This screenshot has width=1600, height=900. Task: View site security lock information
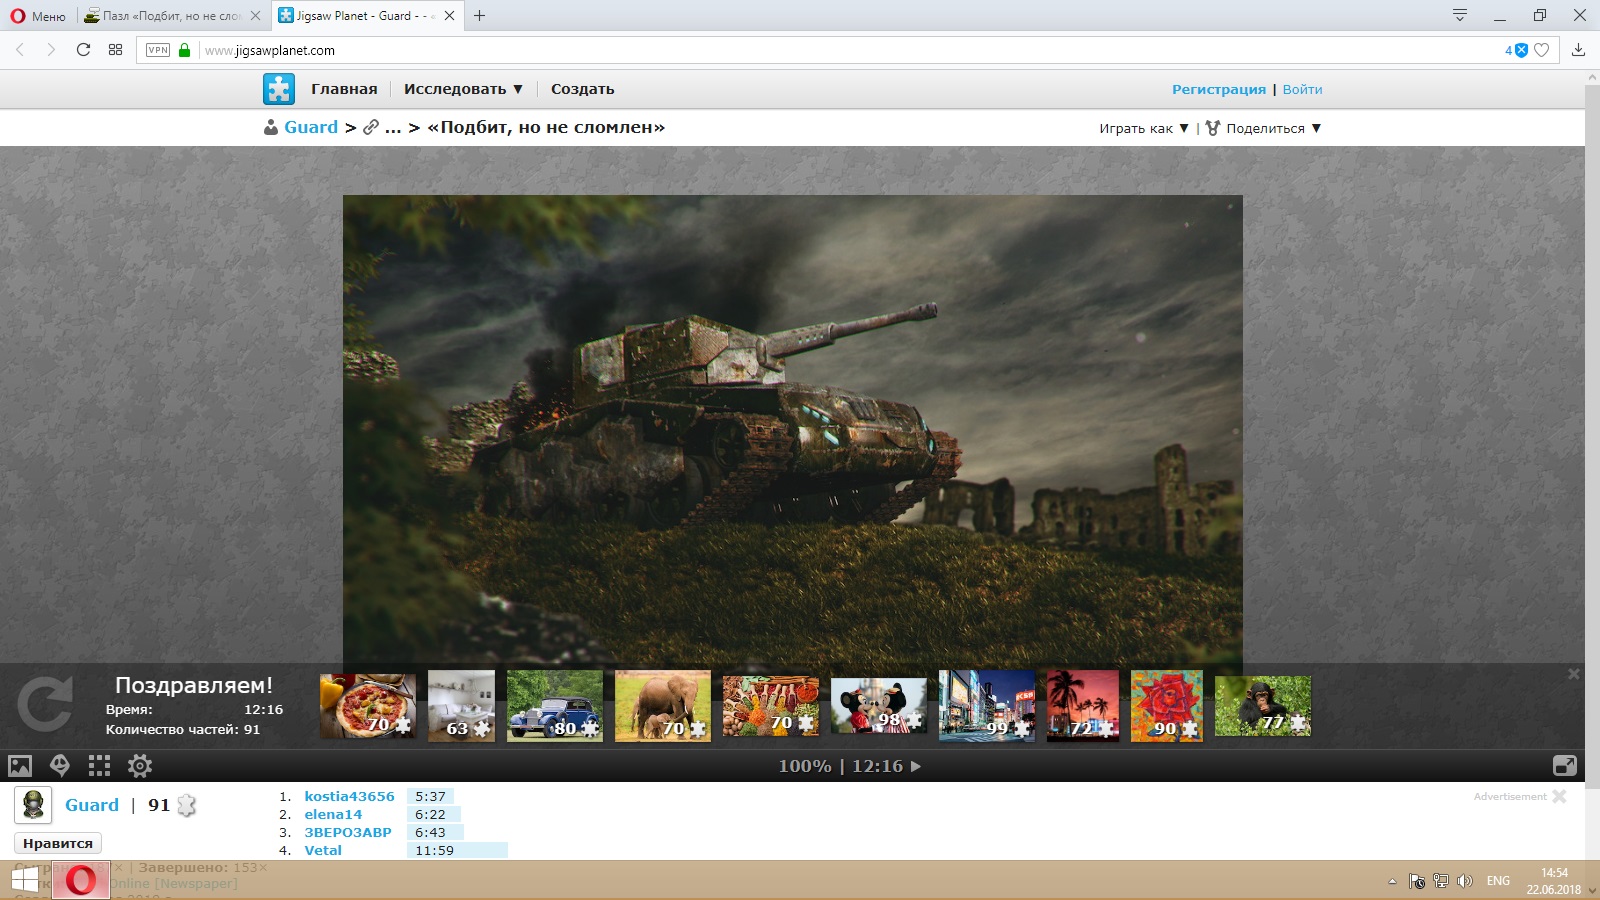tap(184, 50)
